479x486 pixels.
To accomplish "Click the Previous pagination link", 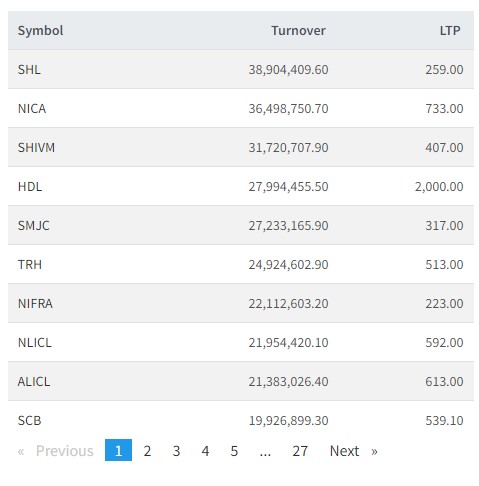I will coord(65,451).
